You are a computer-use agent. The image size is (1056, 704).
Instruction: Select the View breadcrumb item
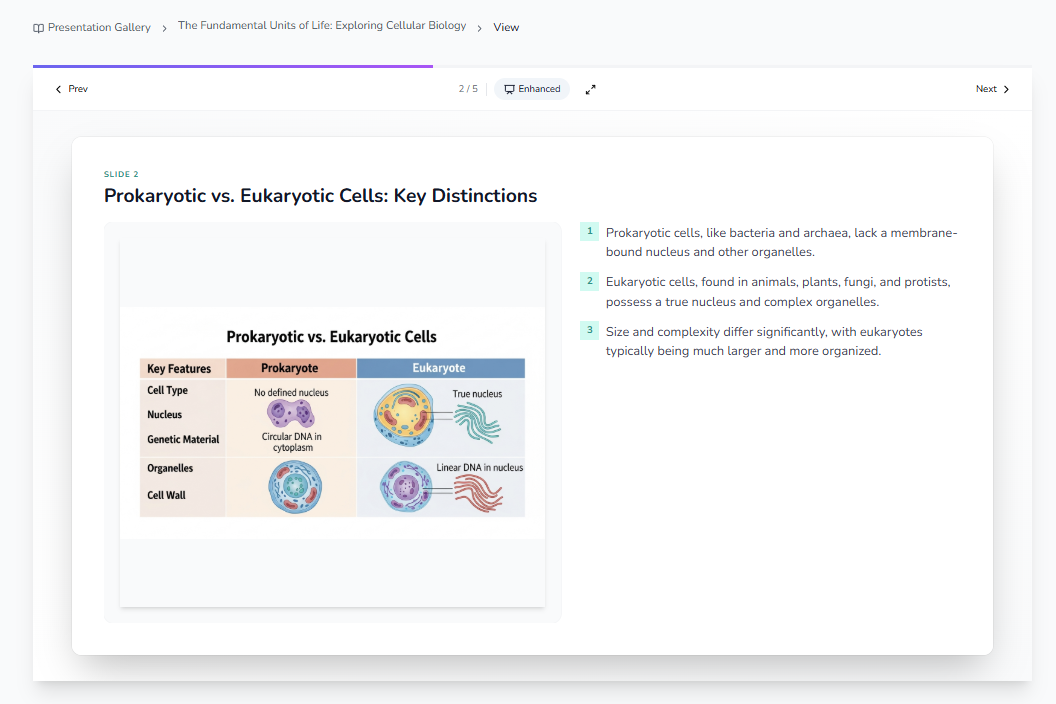coord(506,28)
